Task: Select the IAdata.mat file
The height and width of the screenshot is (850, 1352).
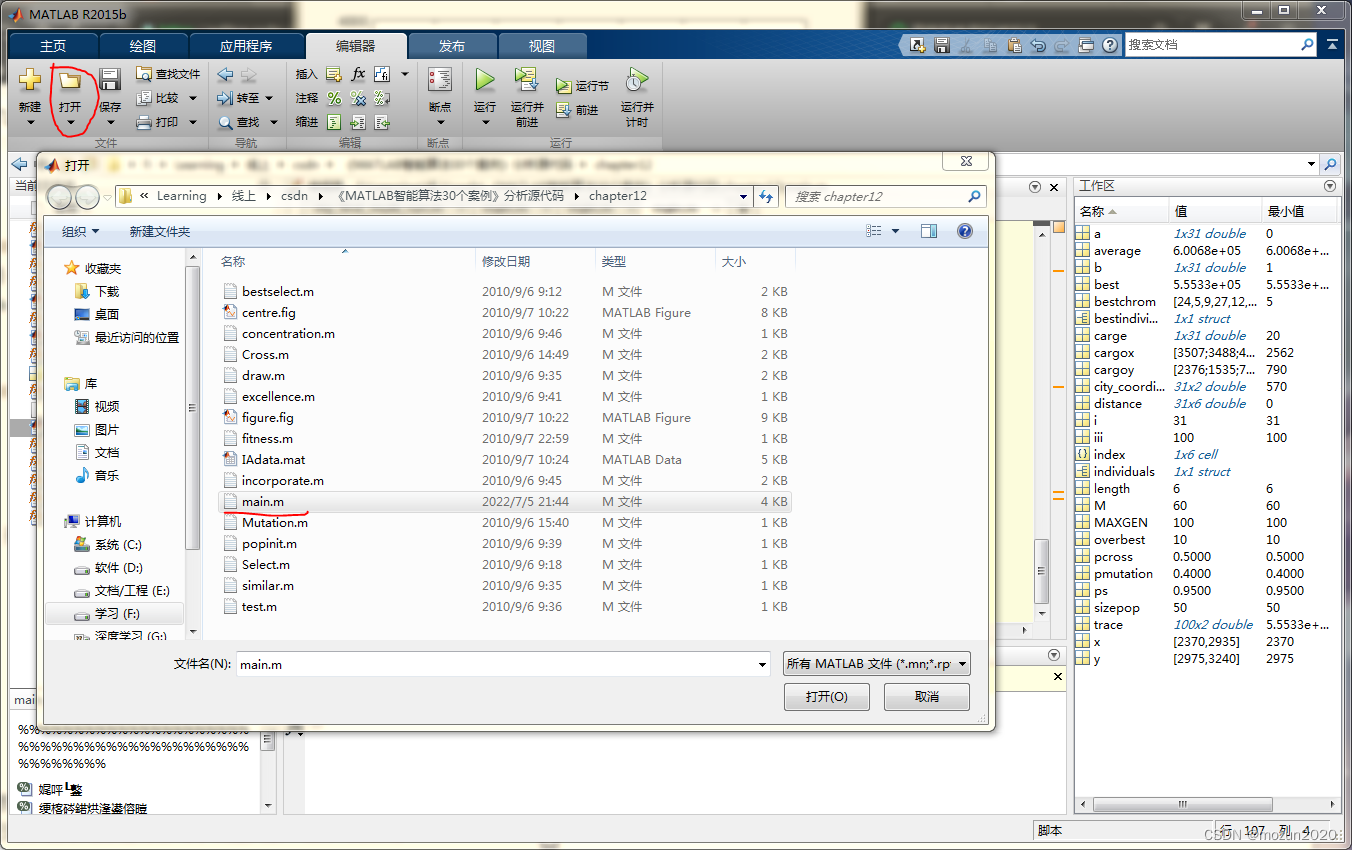Action: (x=505, y=459)
